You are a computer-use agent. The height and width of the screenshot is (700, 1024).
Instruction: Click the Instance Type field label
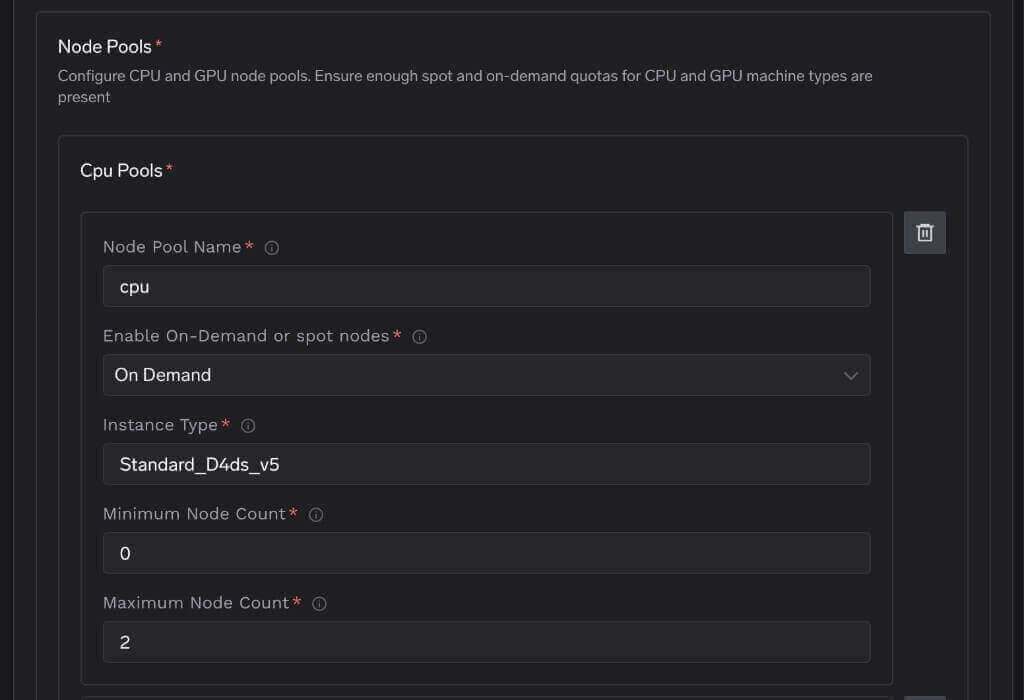tap(160, 425)
